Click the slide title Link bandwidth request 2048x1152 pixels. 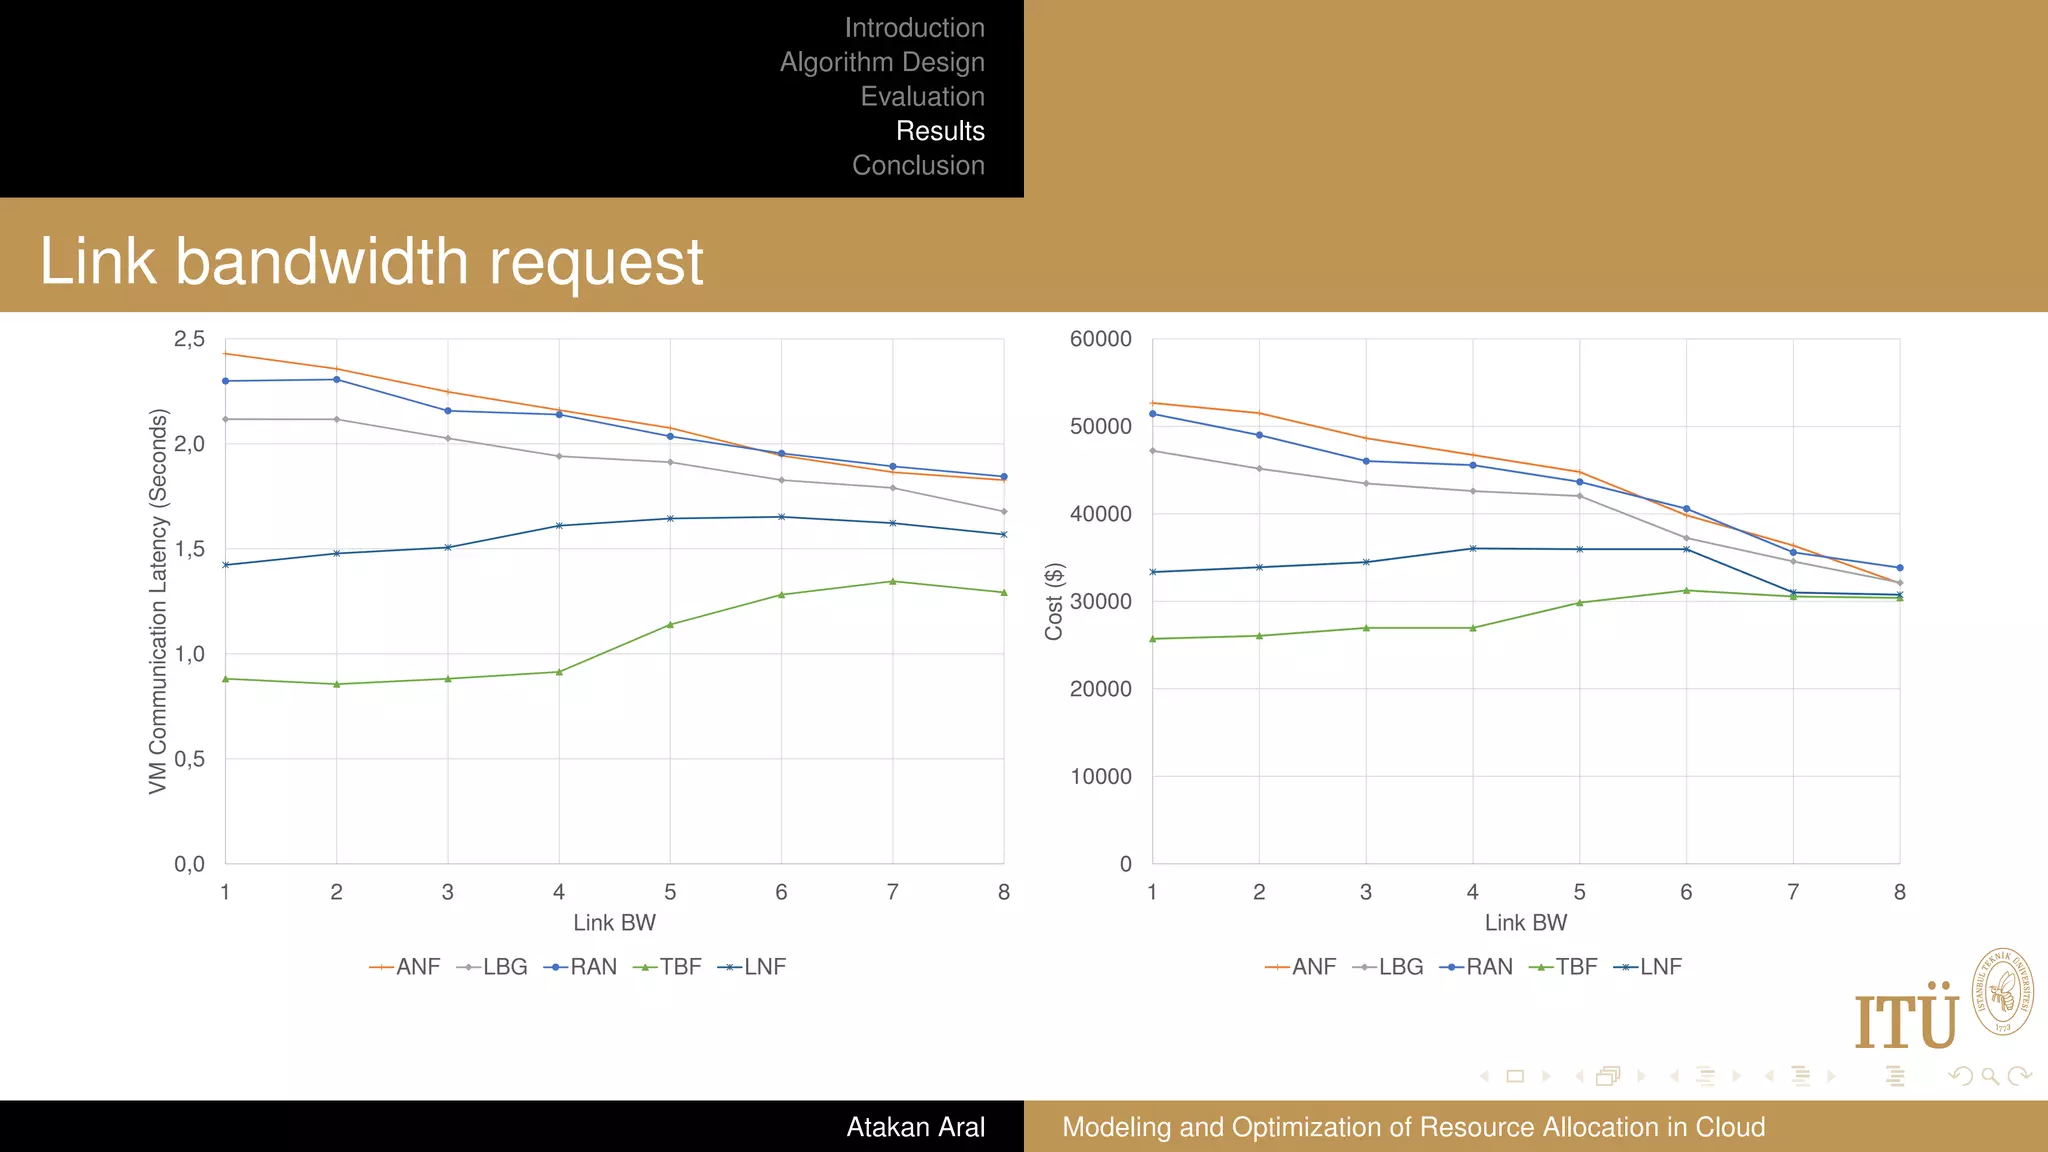pos(371,262)
